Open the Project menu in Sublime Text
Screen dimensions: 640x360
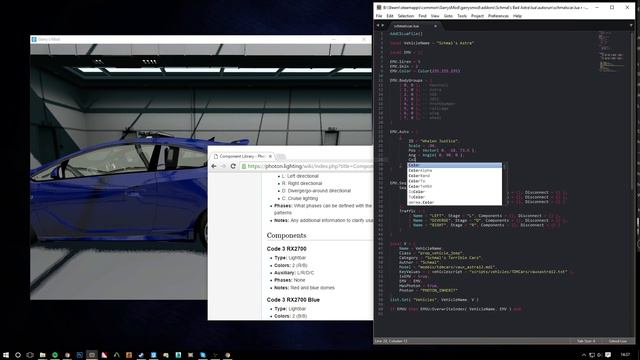click(x=477, y=16)
